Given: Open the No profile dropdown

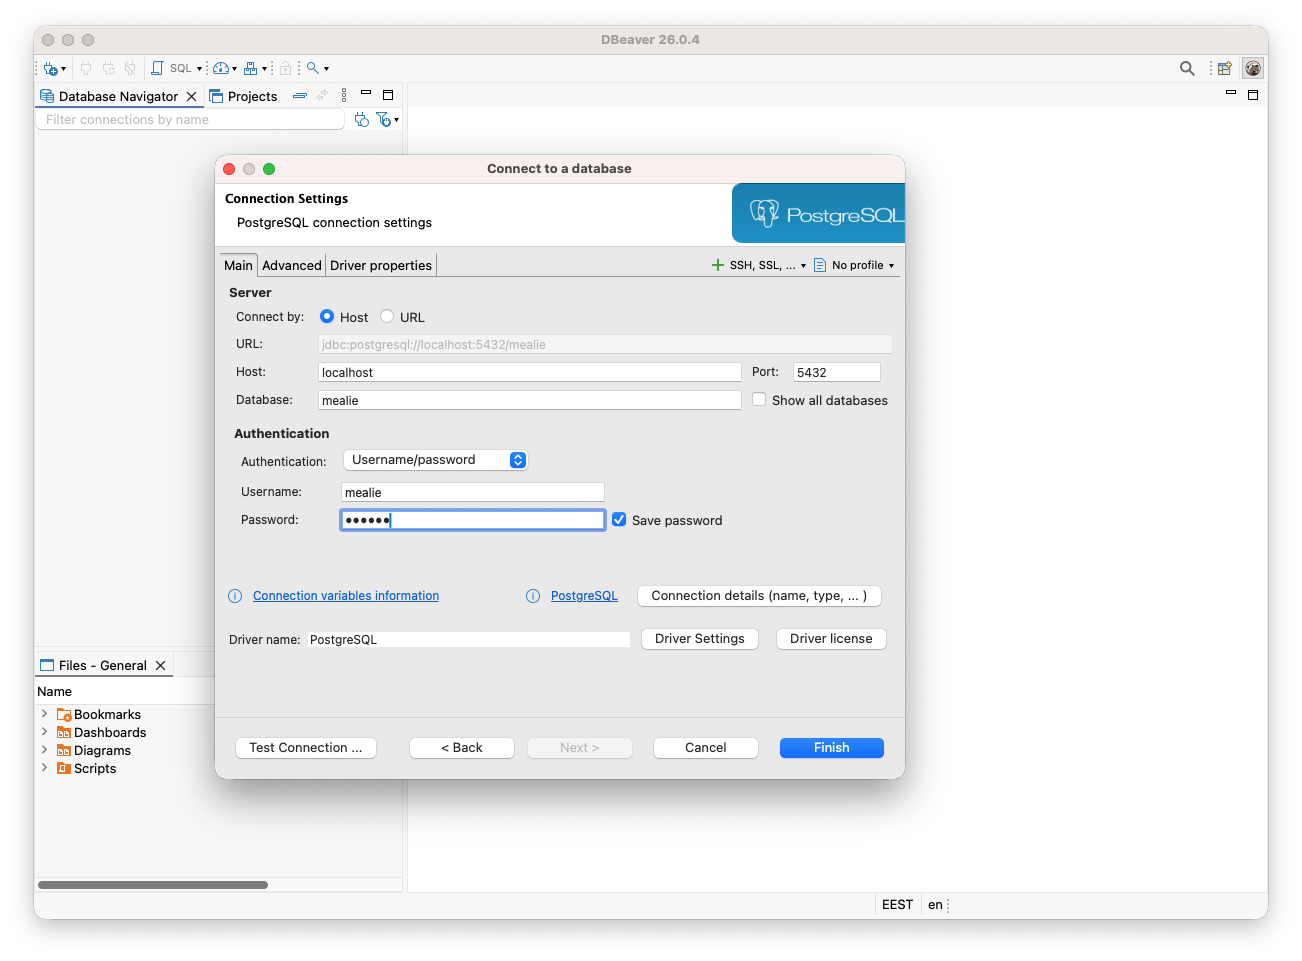Looking at the screenshot, I should click(854, 265).
